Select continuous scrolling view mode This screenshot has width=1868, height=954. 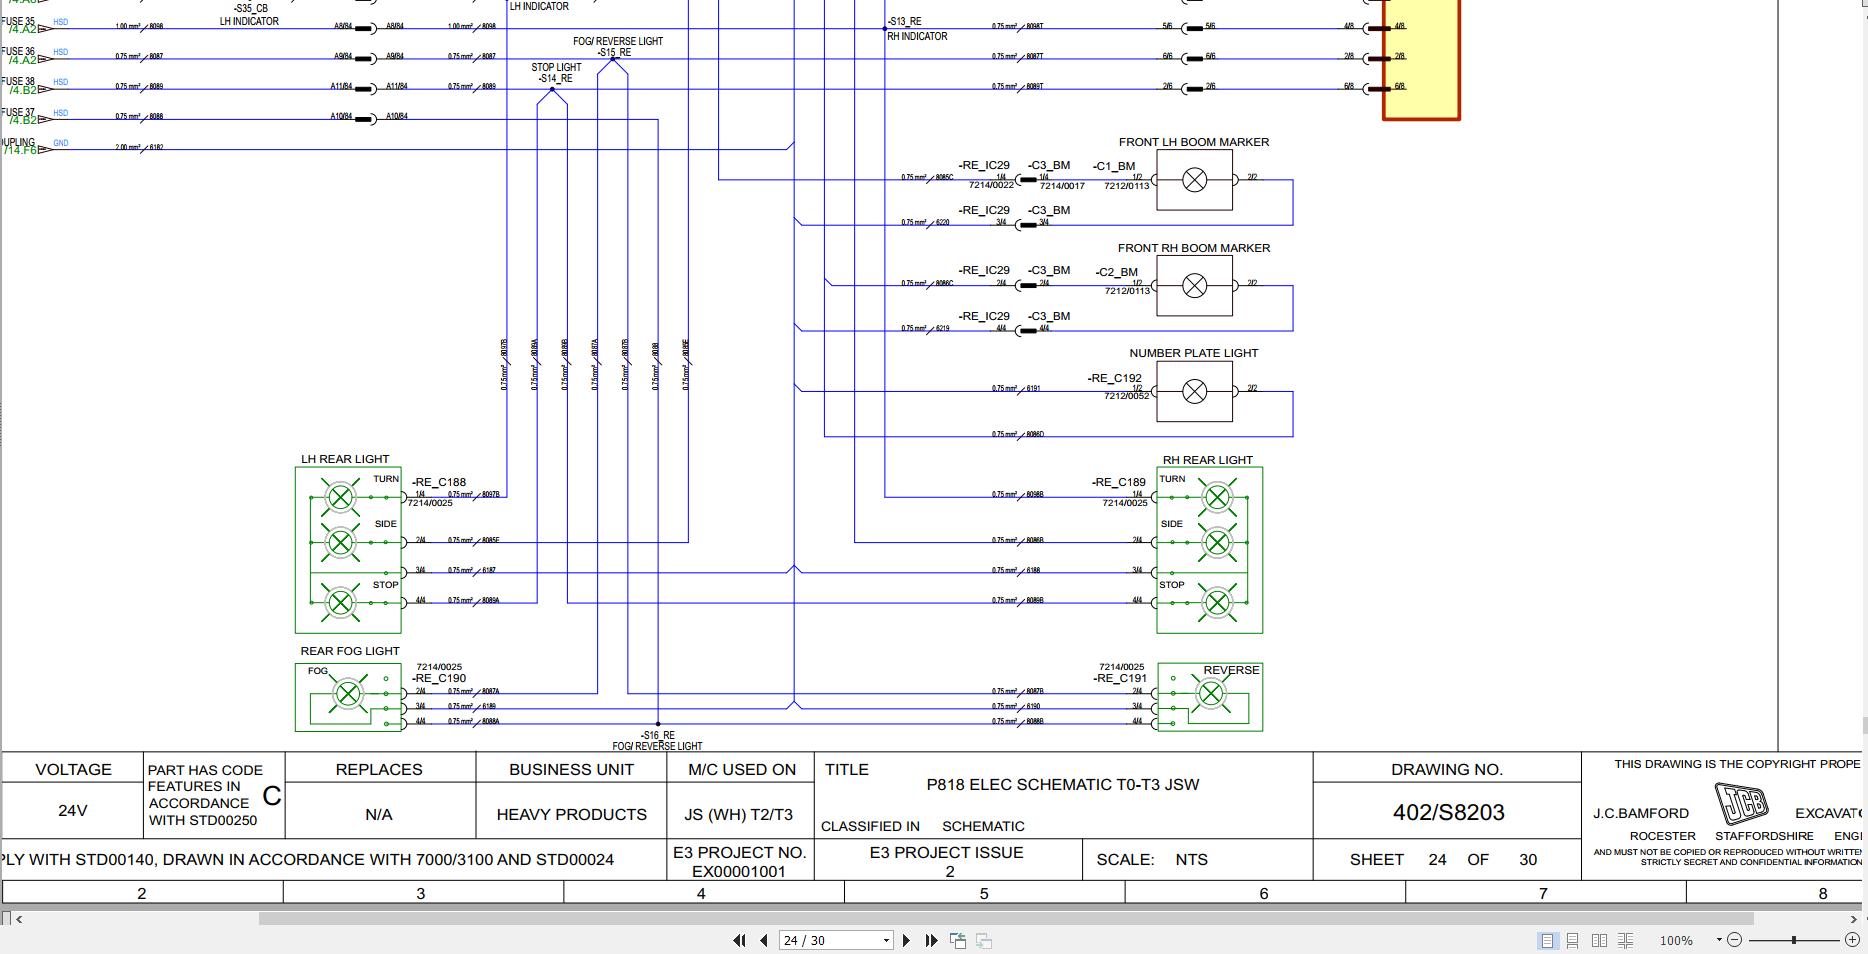pos(1573,940)
